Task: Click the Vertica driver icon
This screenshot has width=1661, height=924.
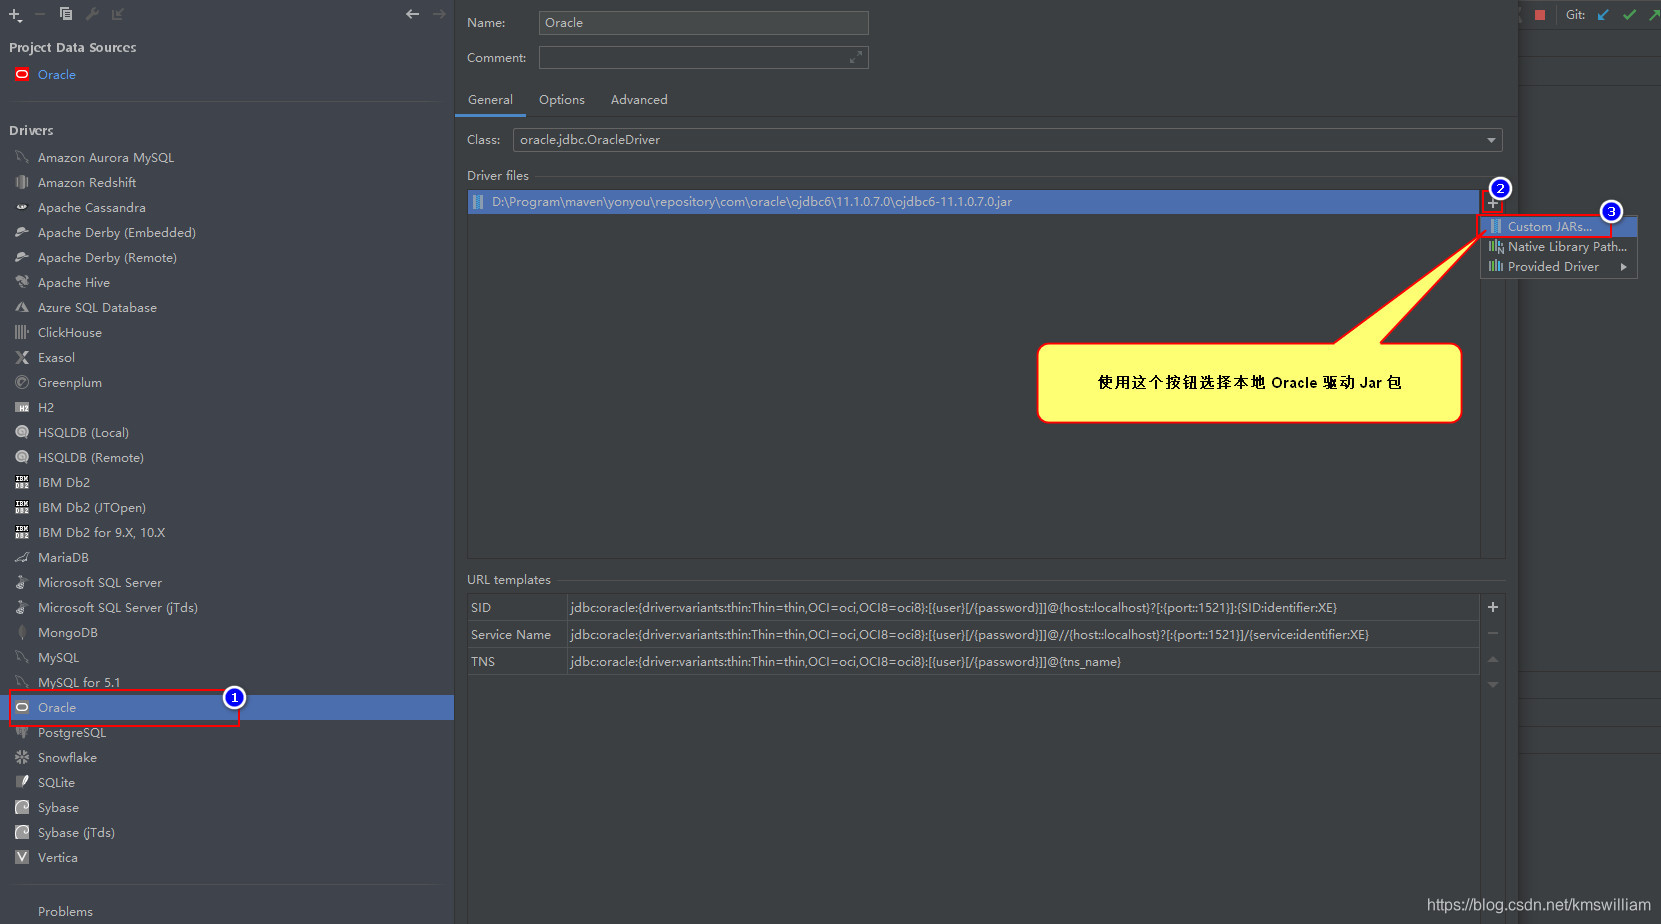Action: [22, 857]
